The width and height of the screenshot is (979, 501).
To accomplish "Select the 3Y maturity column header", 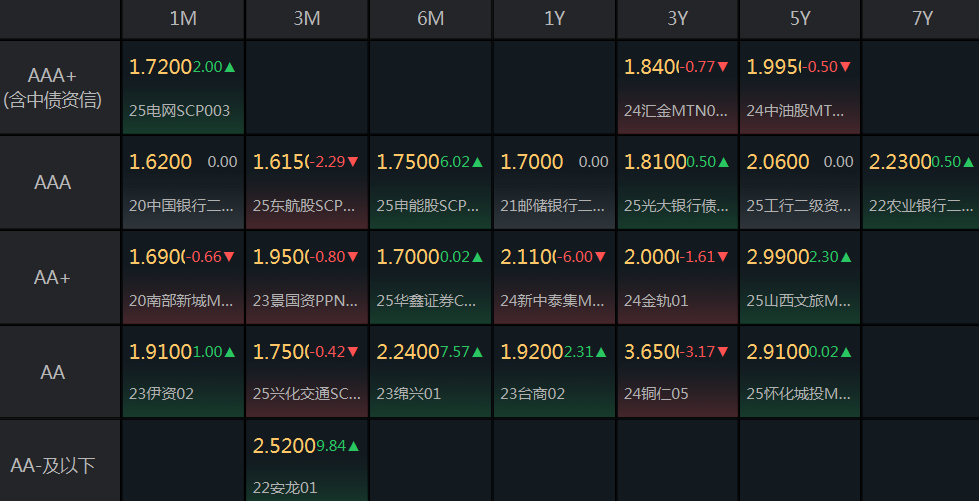I will point(677,19).
